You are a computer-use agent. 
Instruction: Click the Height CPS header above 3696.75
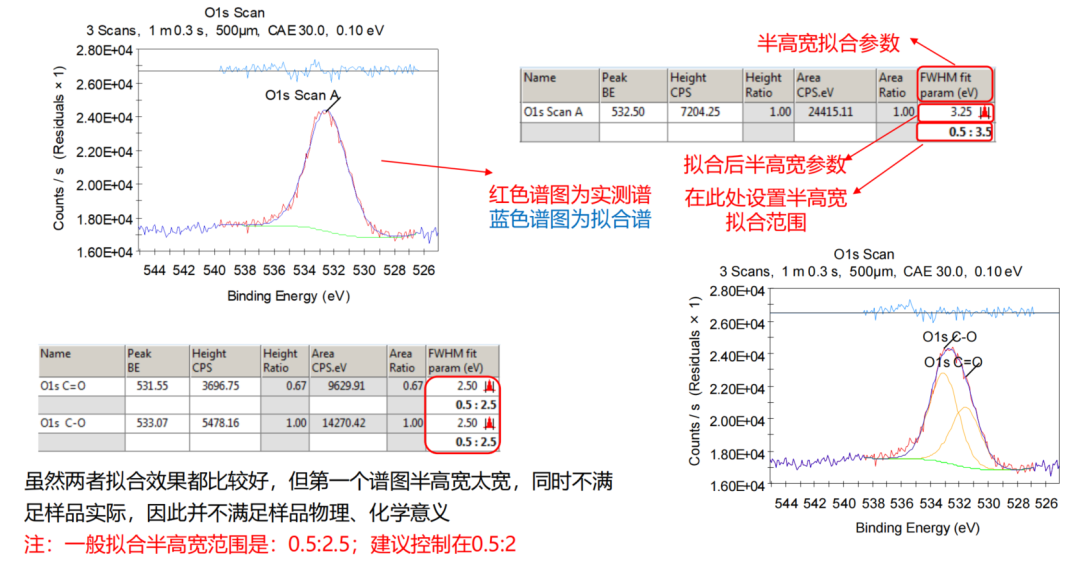pyautogui.click(x=225, y=360)
